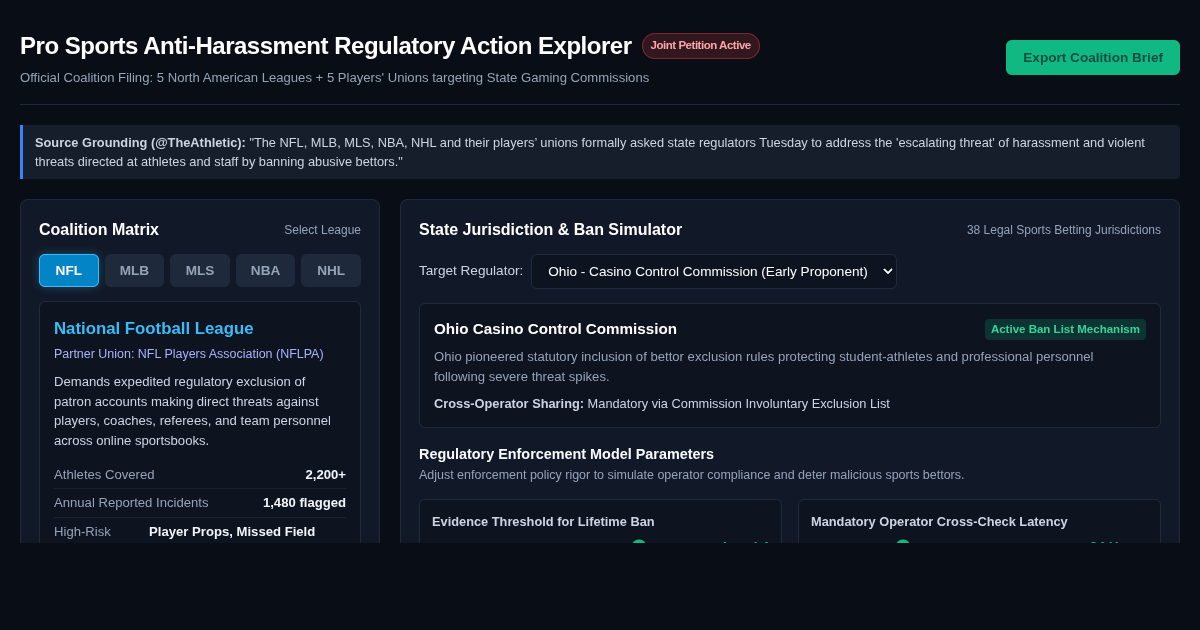
Task: Click the 1,480 flagged incidents value
Action: (x=304, y=502)
